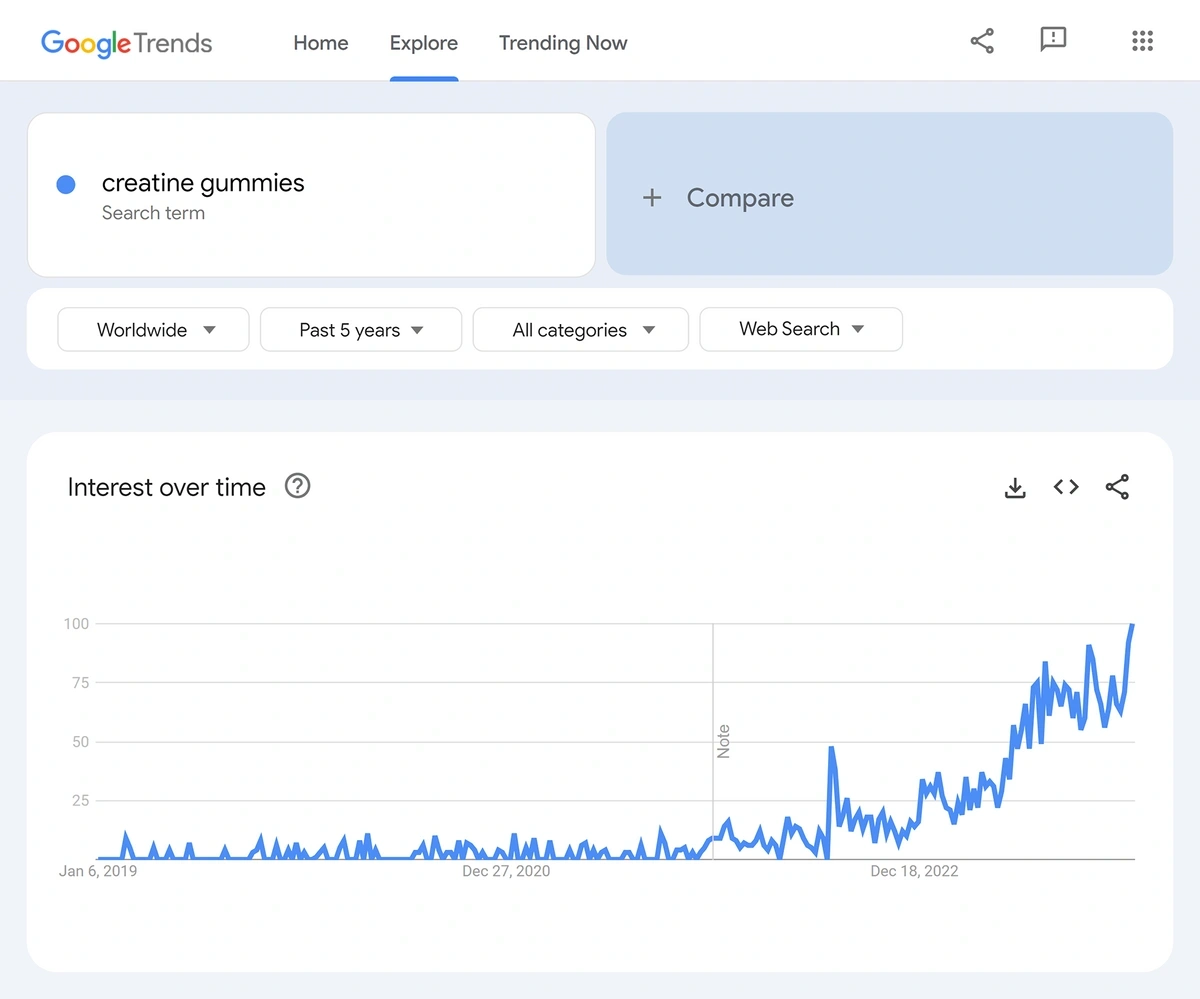The height and width of the screenshot is (999, 1200).
Task: Expand the Web Search type dropdown
Action: tap(801, 329)
